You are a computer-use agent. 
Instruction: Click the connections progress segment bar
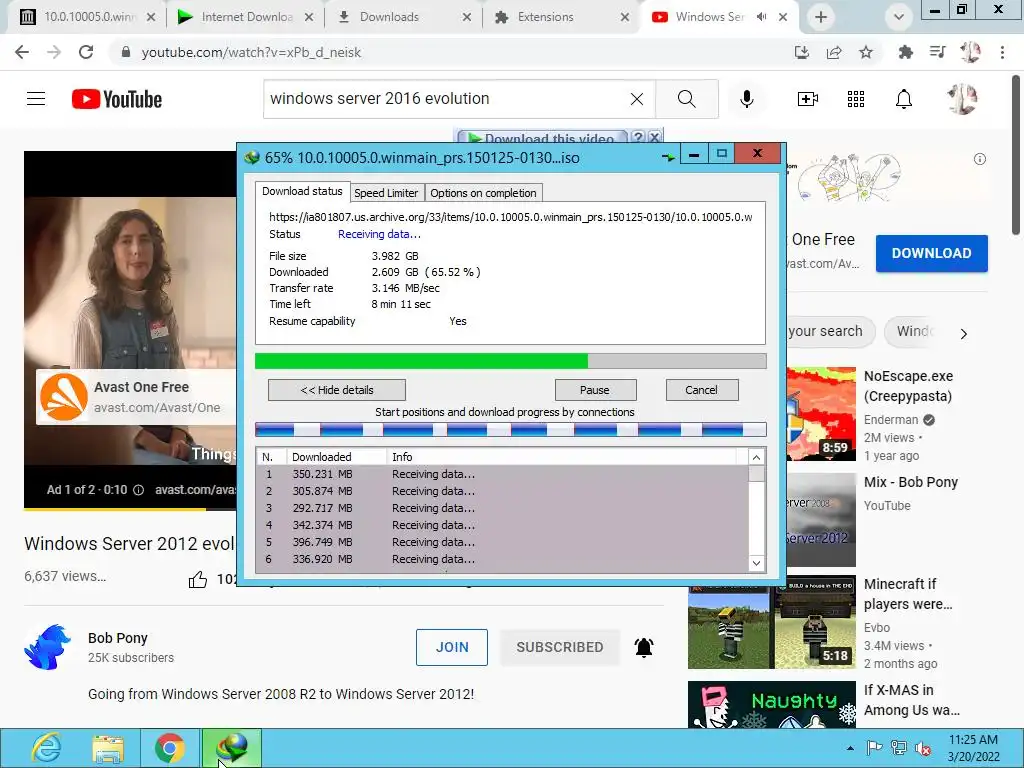511,429
